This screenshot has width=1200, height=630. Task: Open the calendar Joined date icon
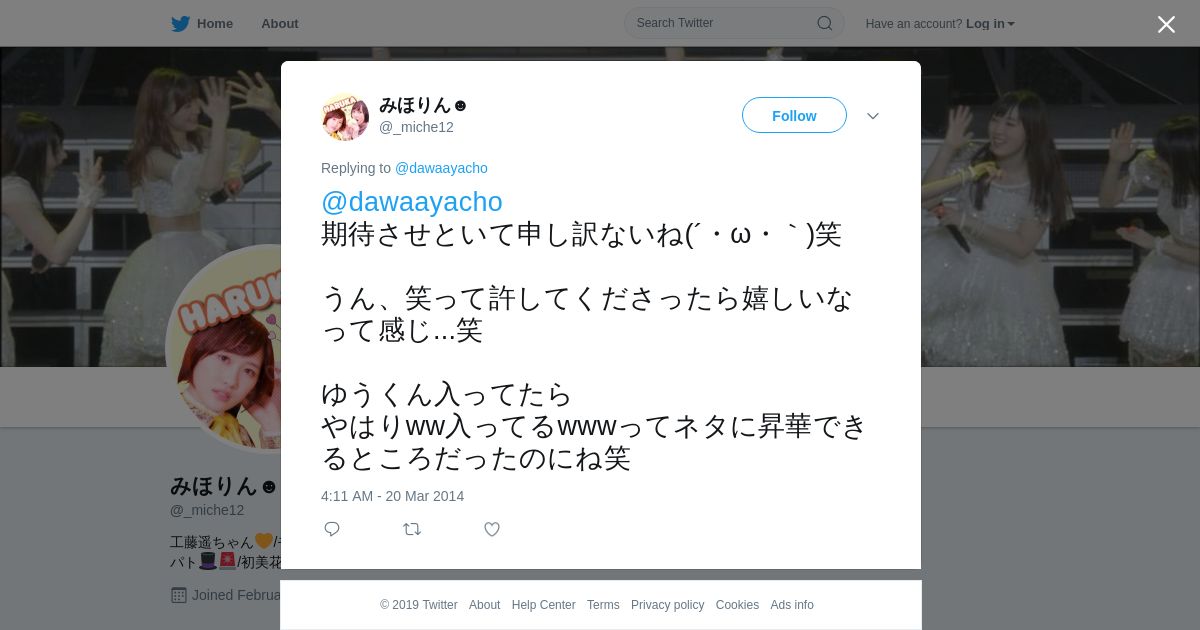(x=179, y=595)
